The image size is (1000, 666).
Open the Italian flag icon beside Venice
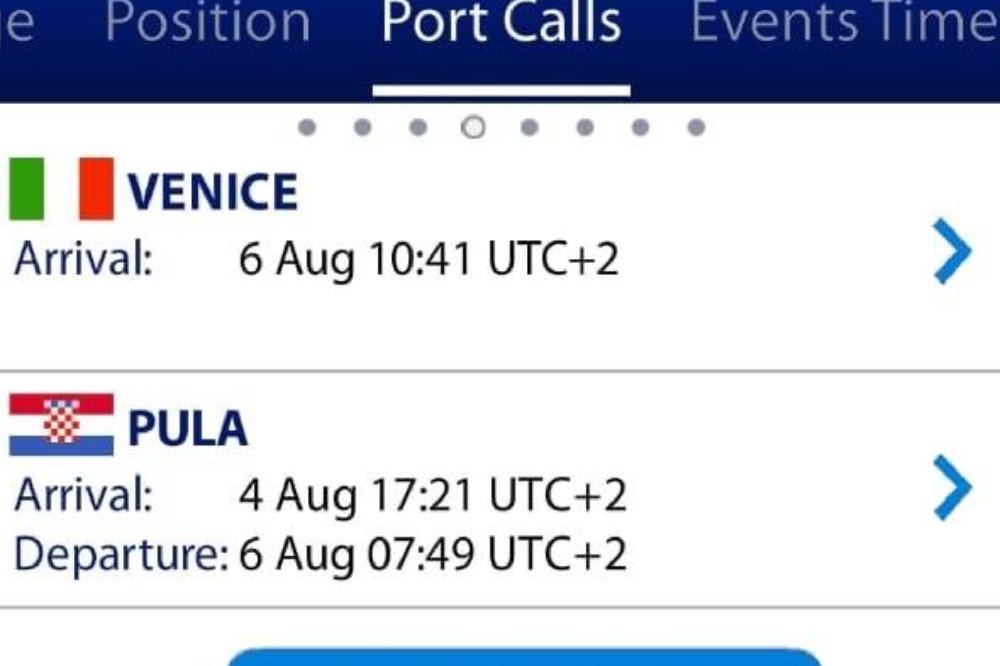point(62,189)
